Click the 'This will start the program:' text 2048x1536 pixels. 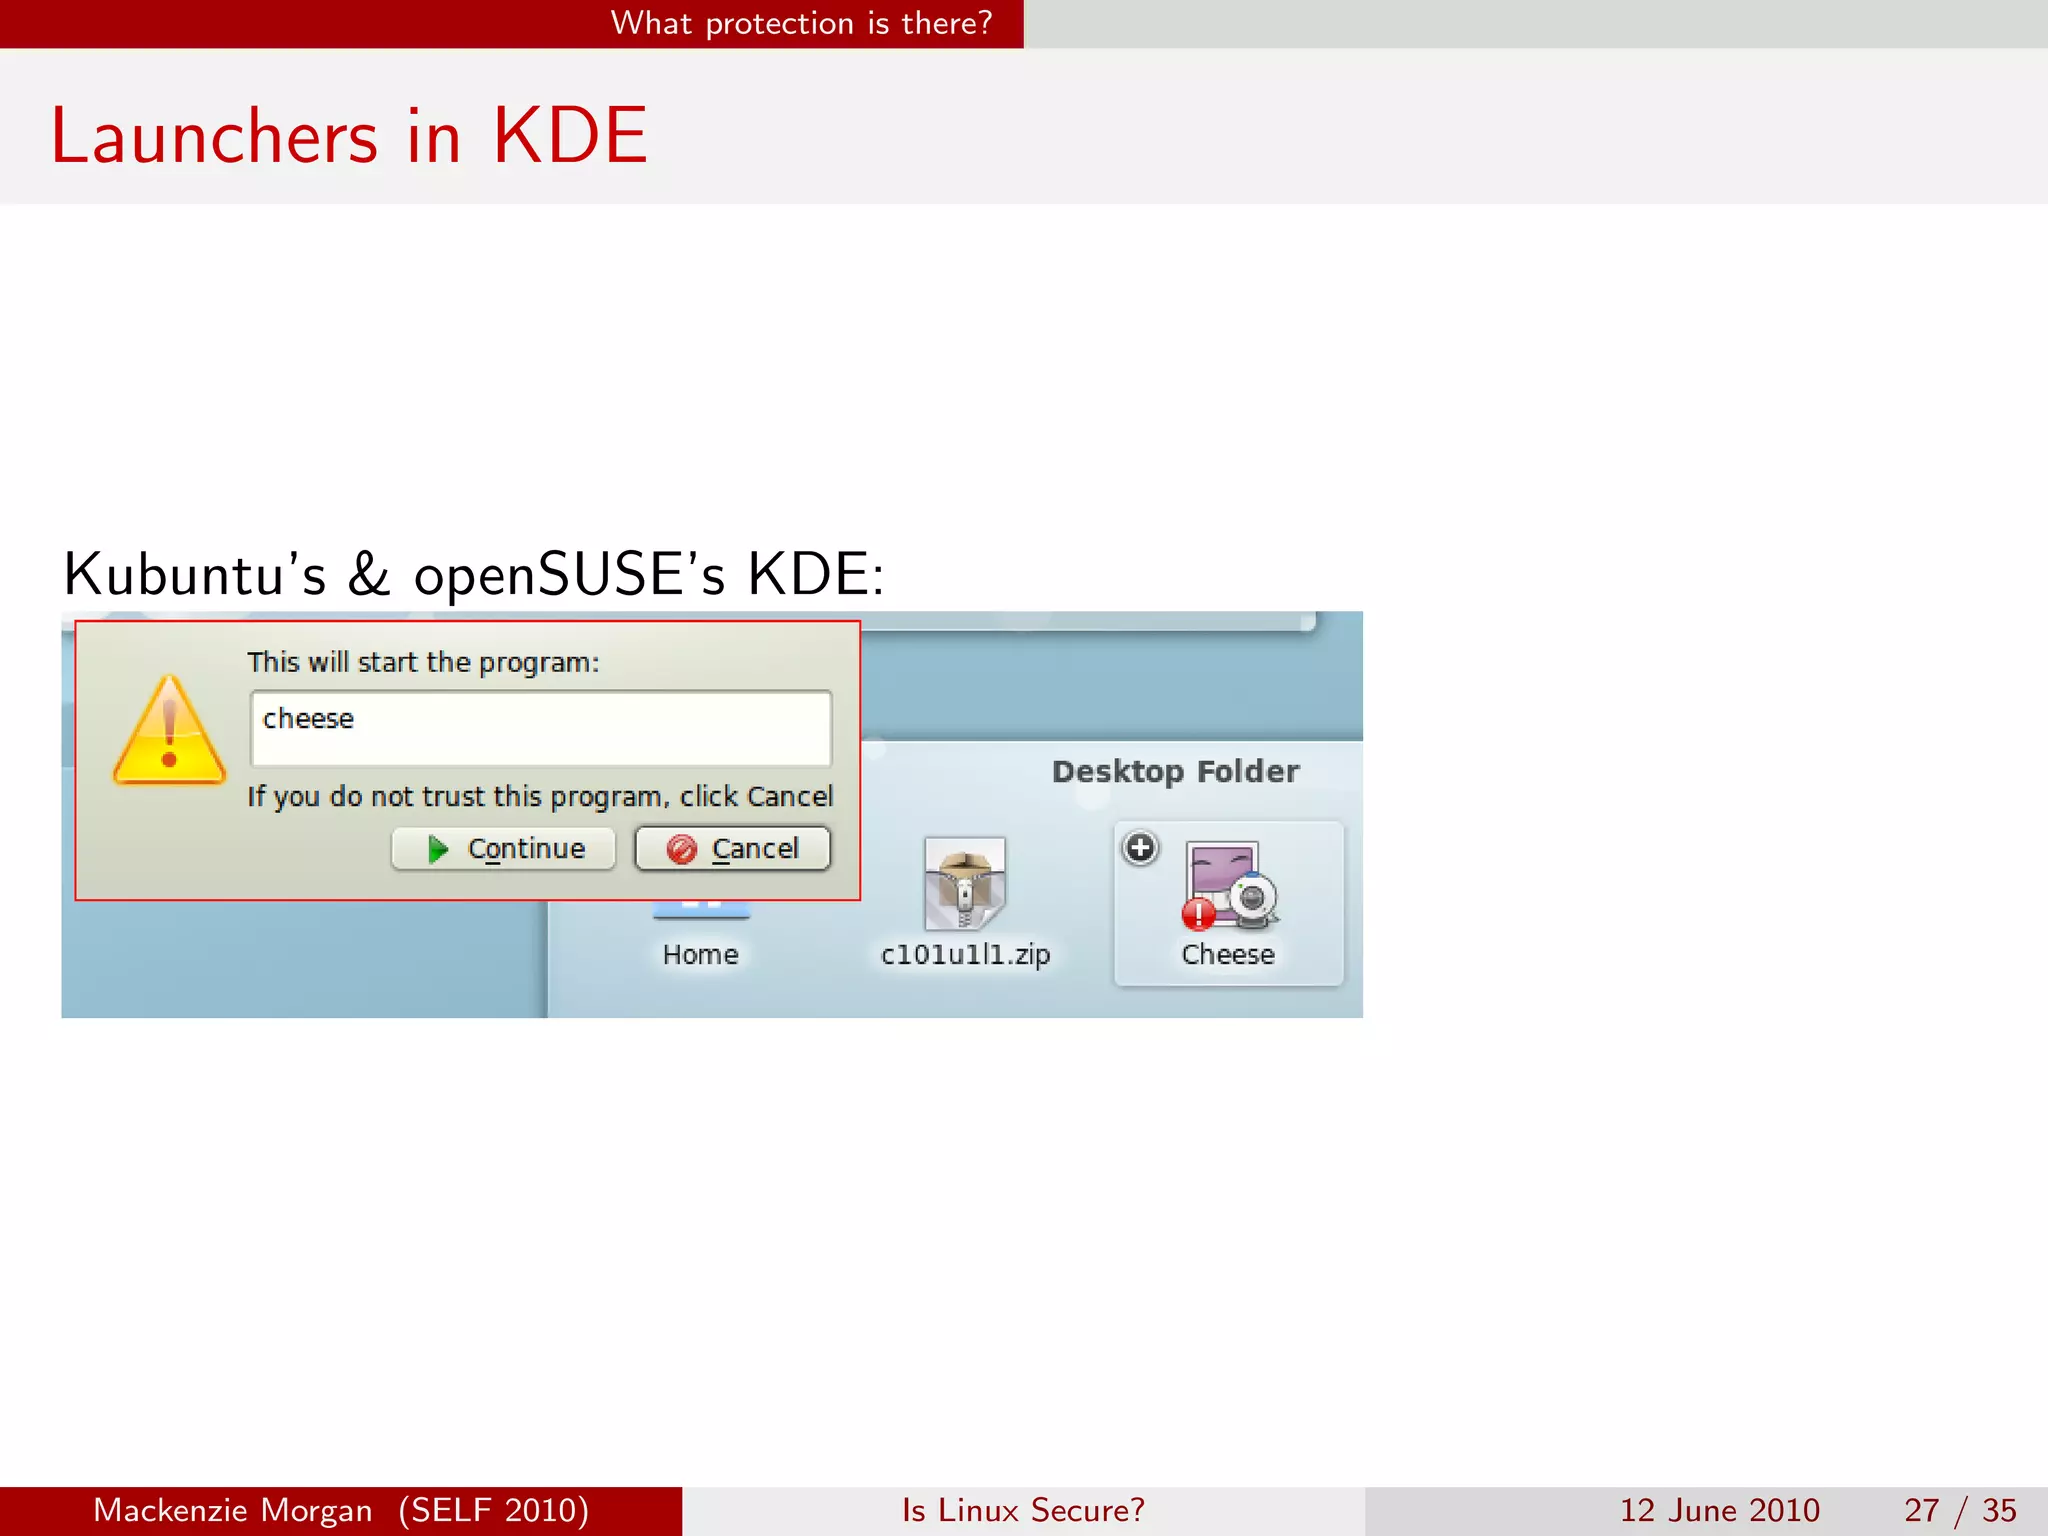423,663
